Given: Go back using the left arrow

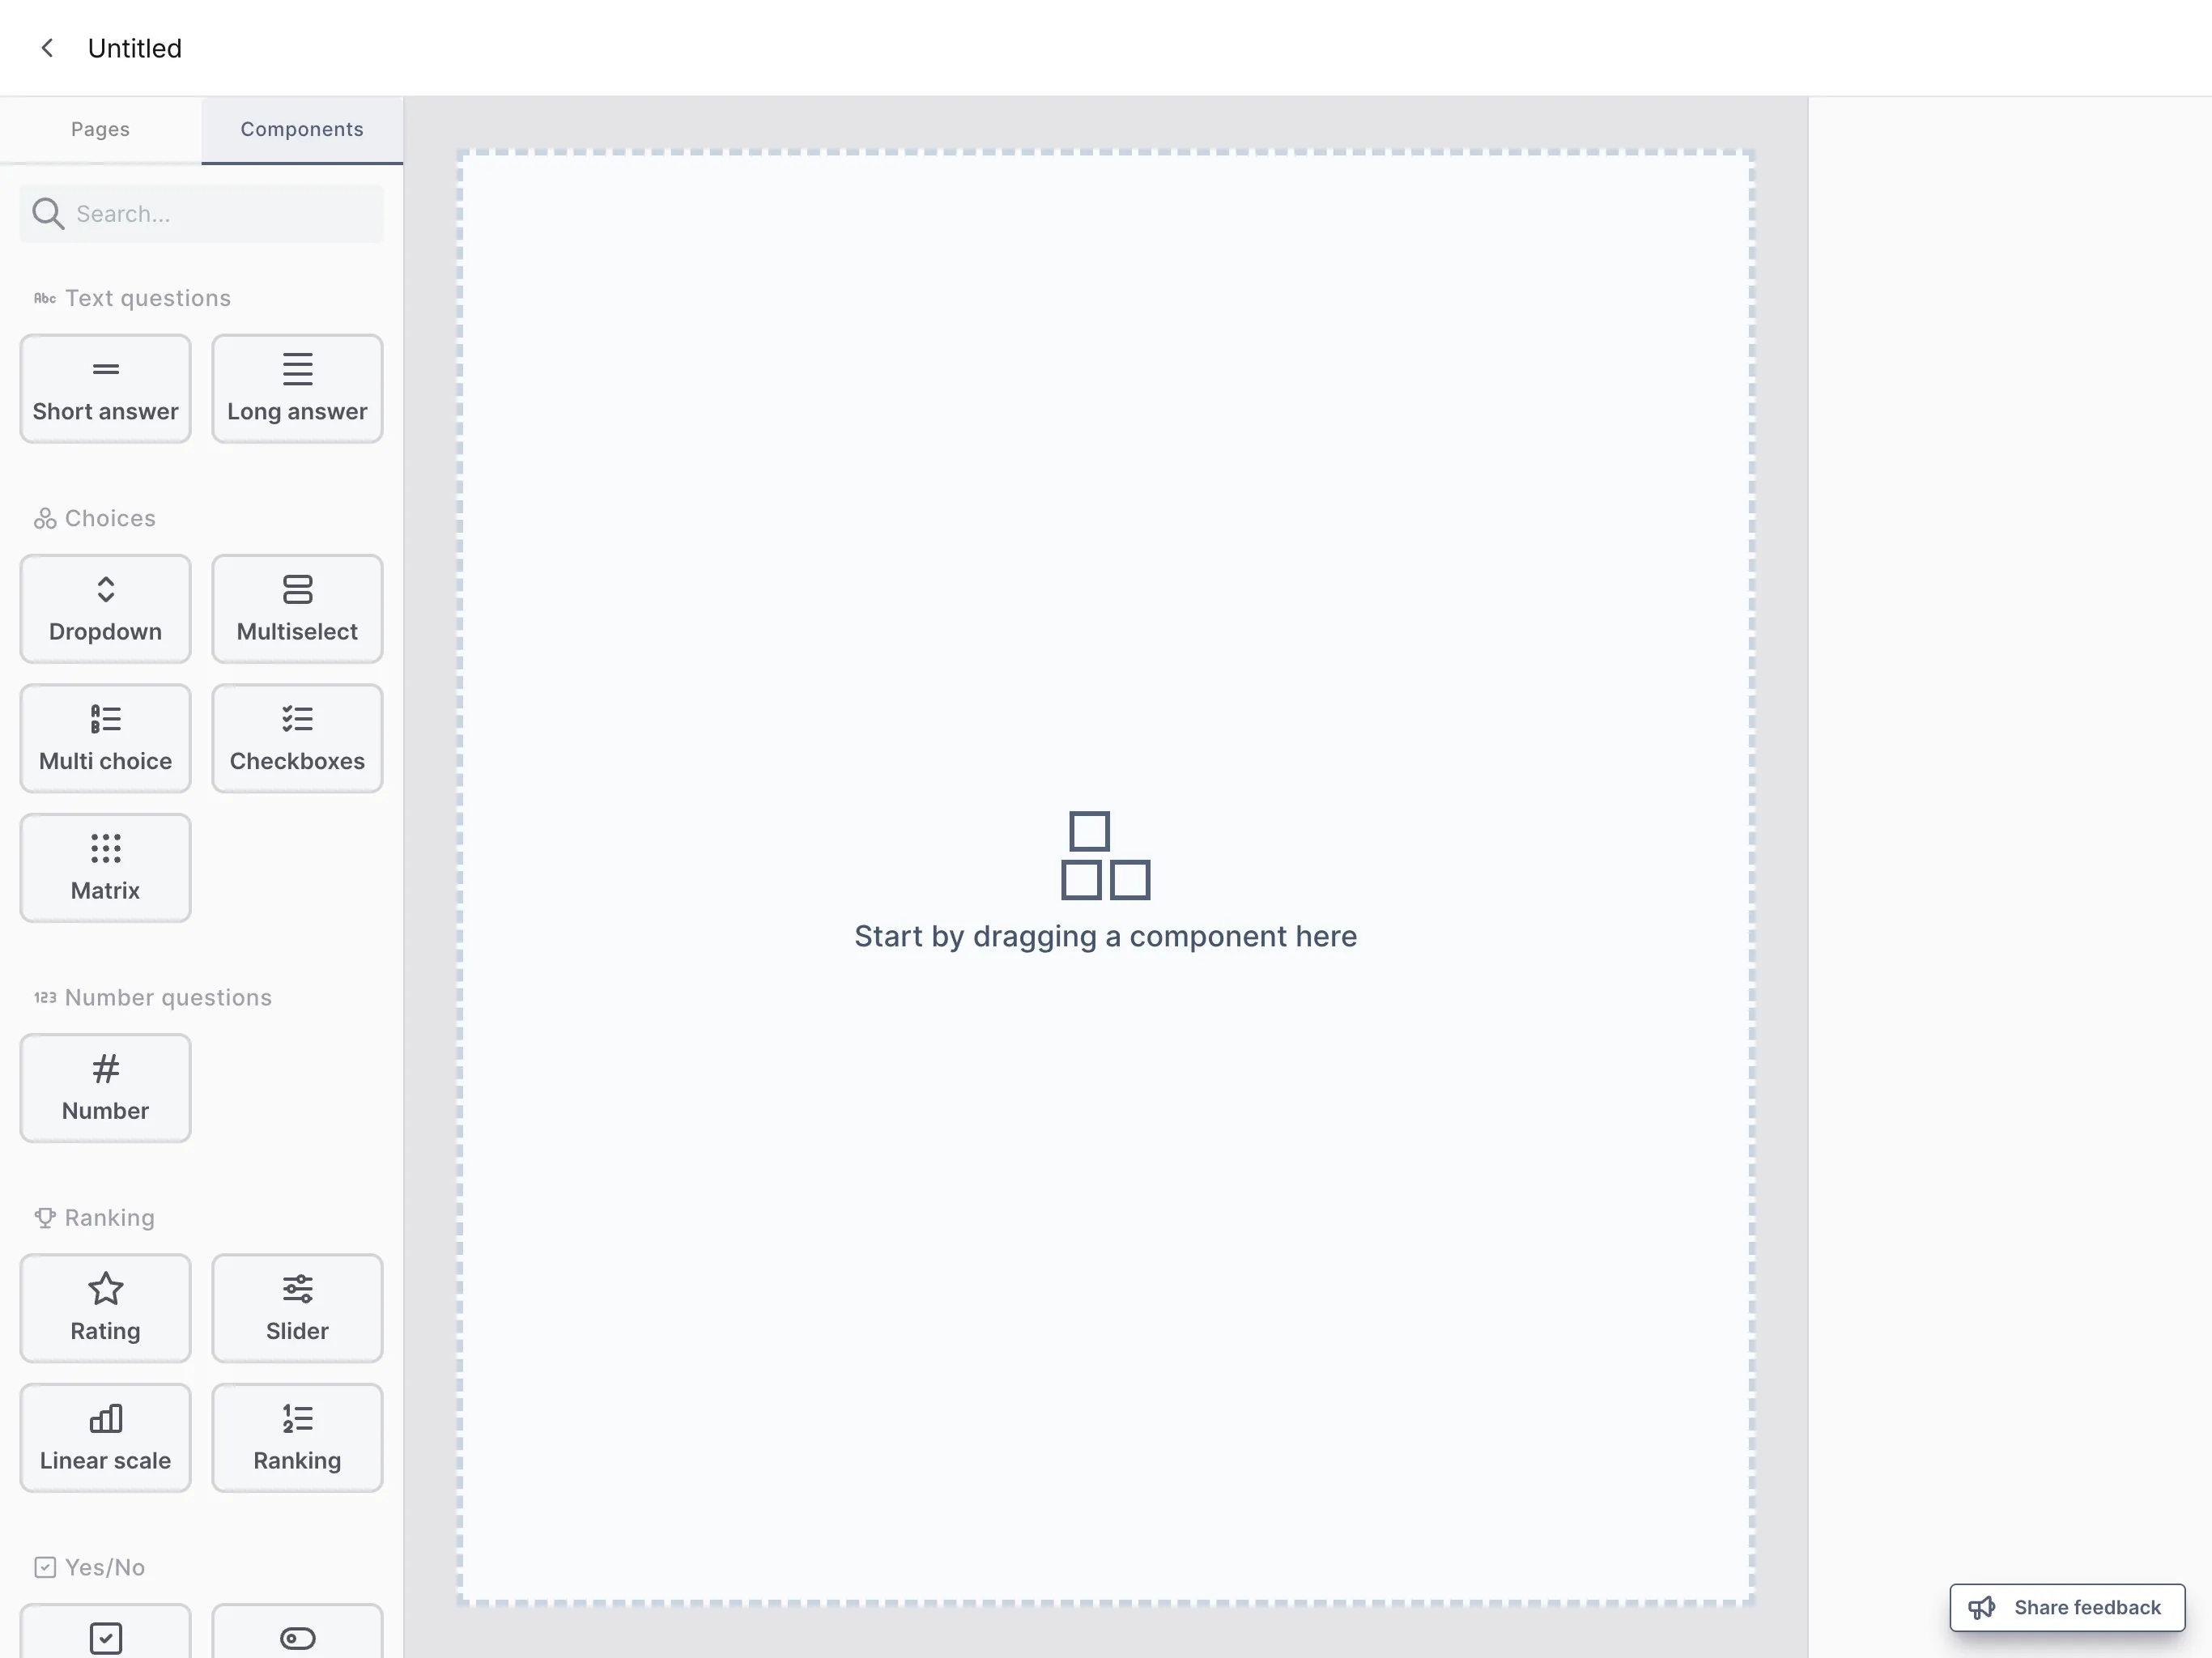Looking at the screenshot, I should click(x=47, y=48).
